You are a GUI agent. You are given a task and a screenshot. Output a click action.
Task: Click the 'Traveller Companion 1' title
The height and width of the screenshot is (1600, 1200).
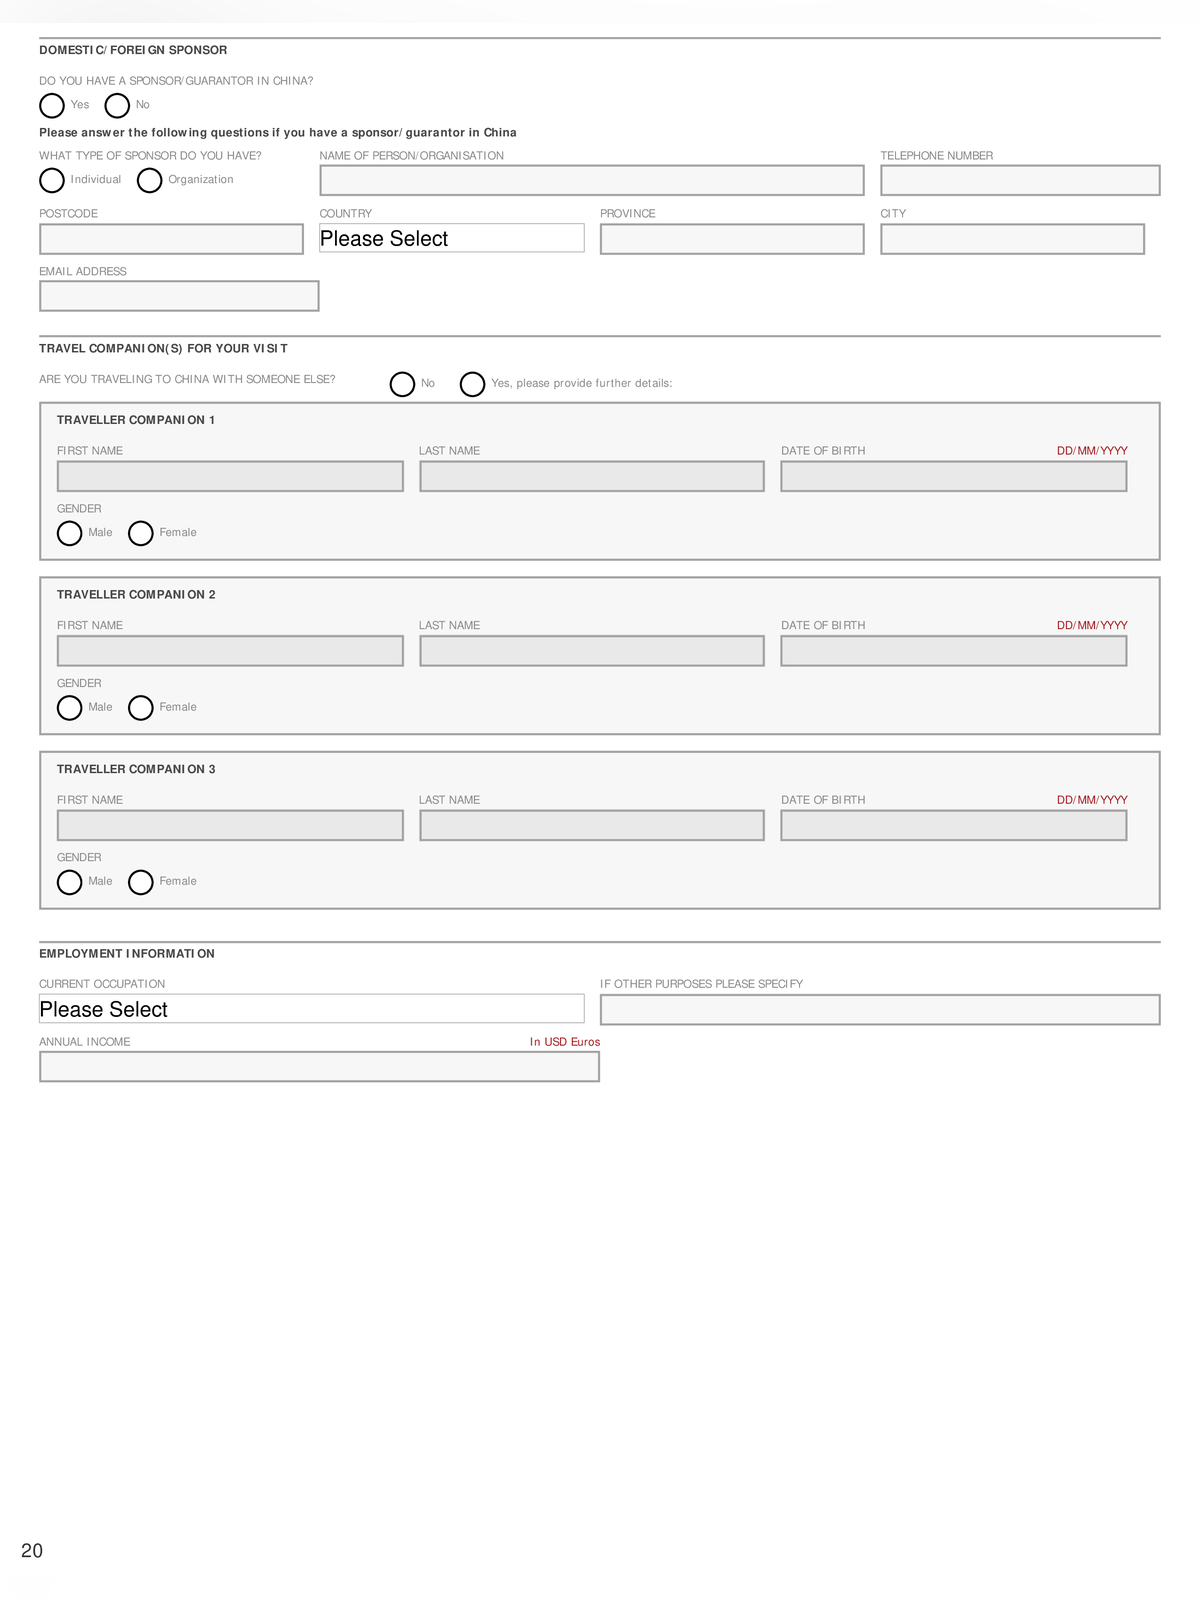[136, 420]
